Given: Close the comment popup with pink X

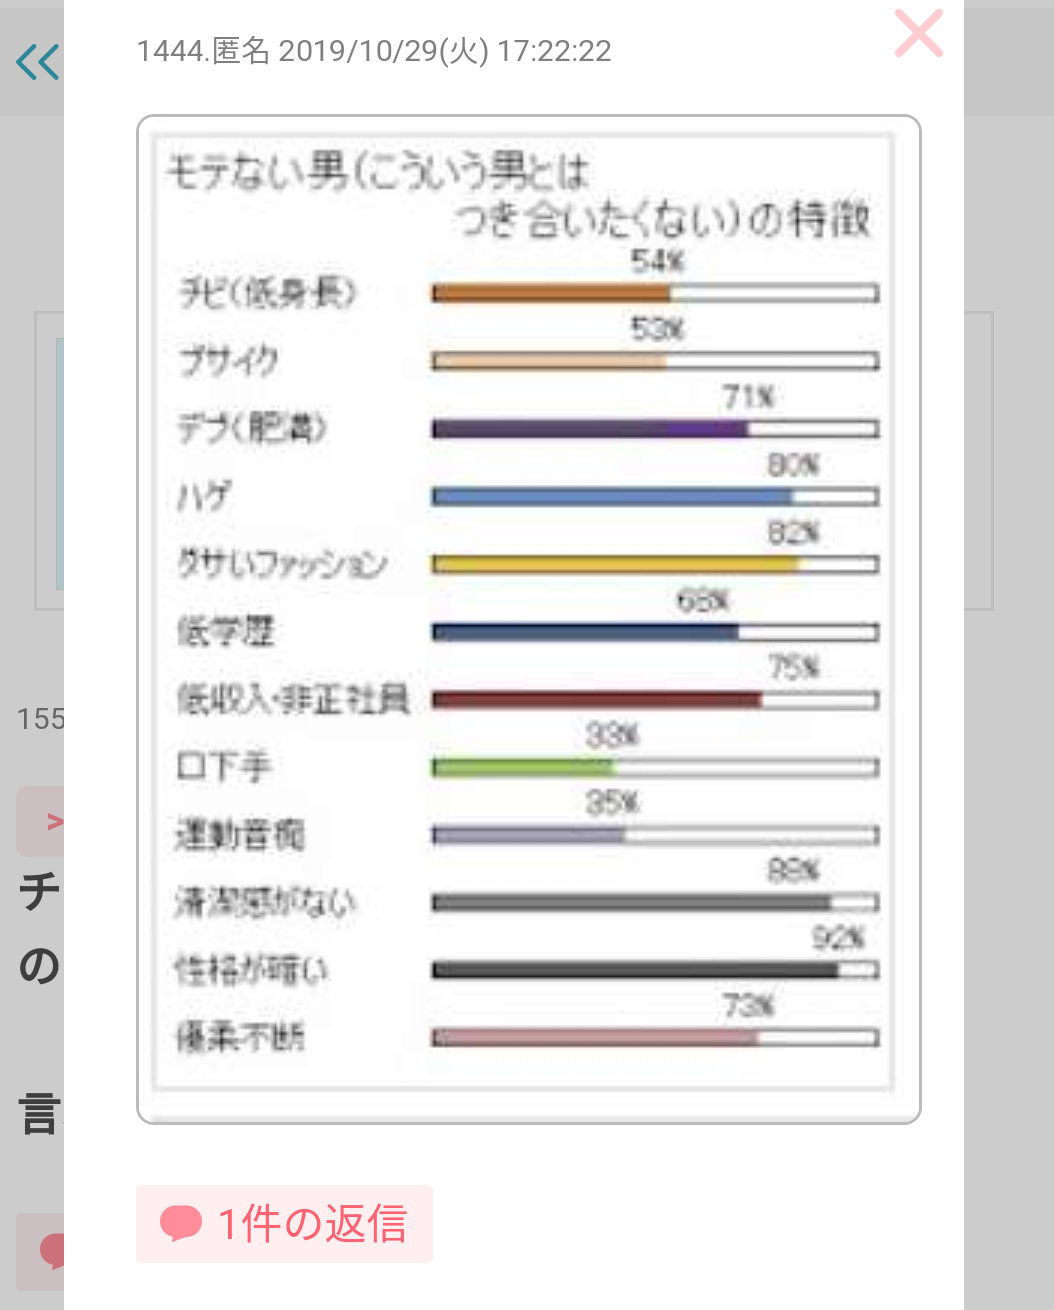Looking at the screenshot, I should (x=919, y=33).
